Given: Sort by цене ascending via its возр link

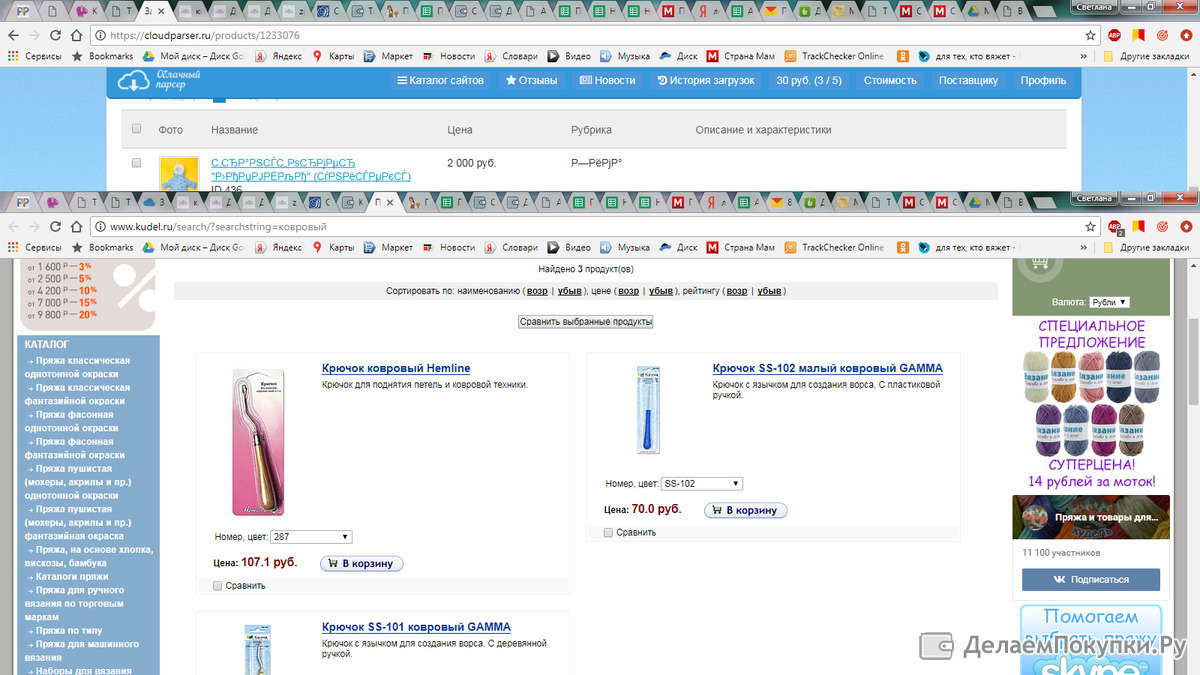Looking at the screenshot, I should [628, 291].
